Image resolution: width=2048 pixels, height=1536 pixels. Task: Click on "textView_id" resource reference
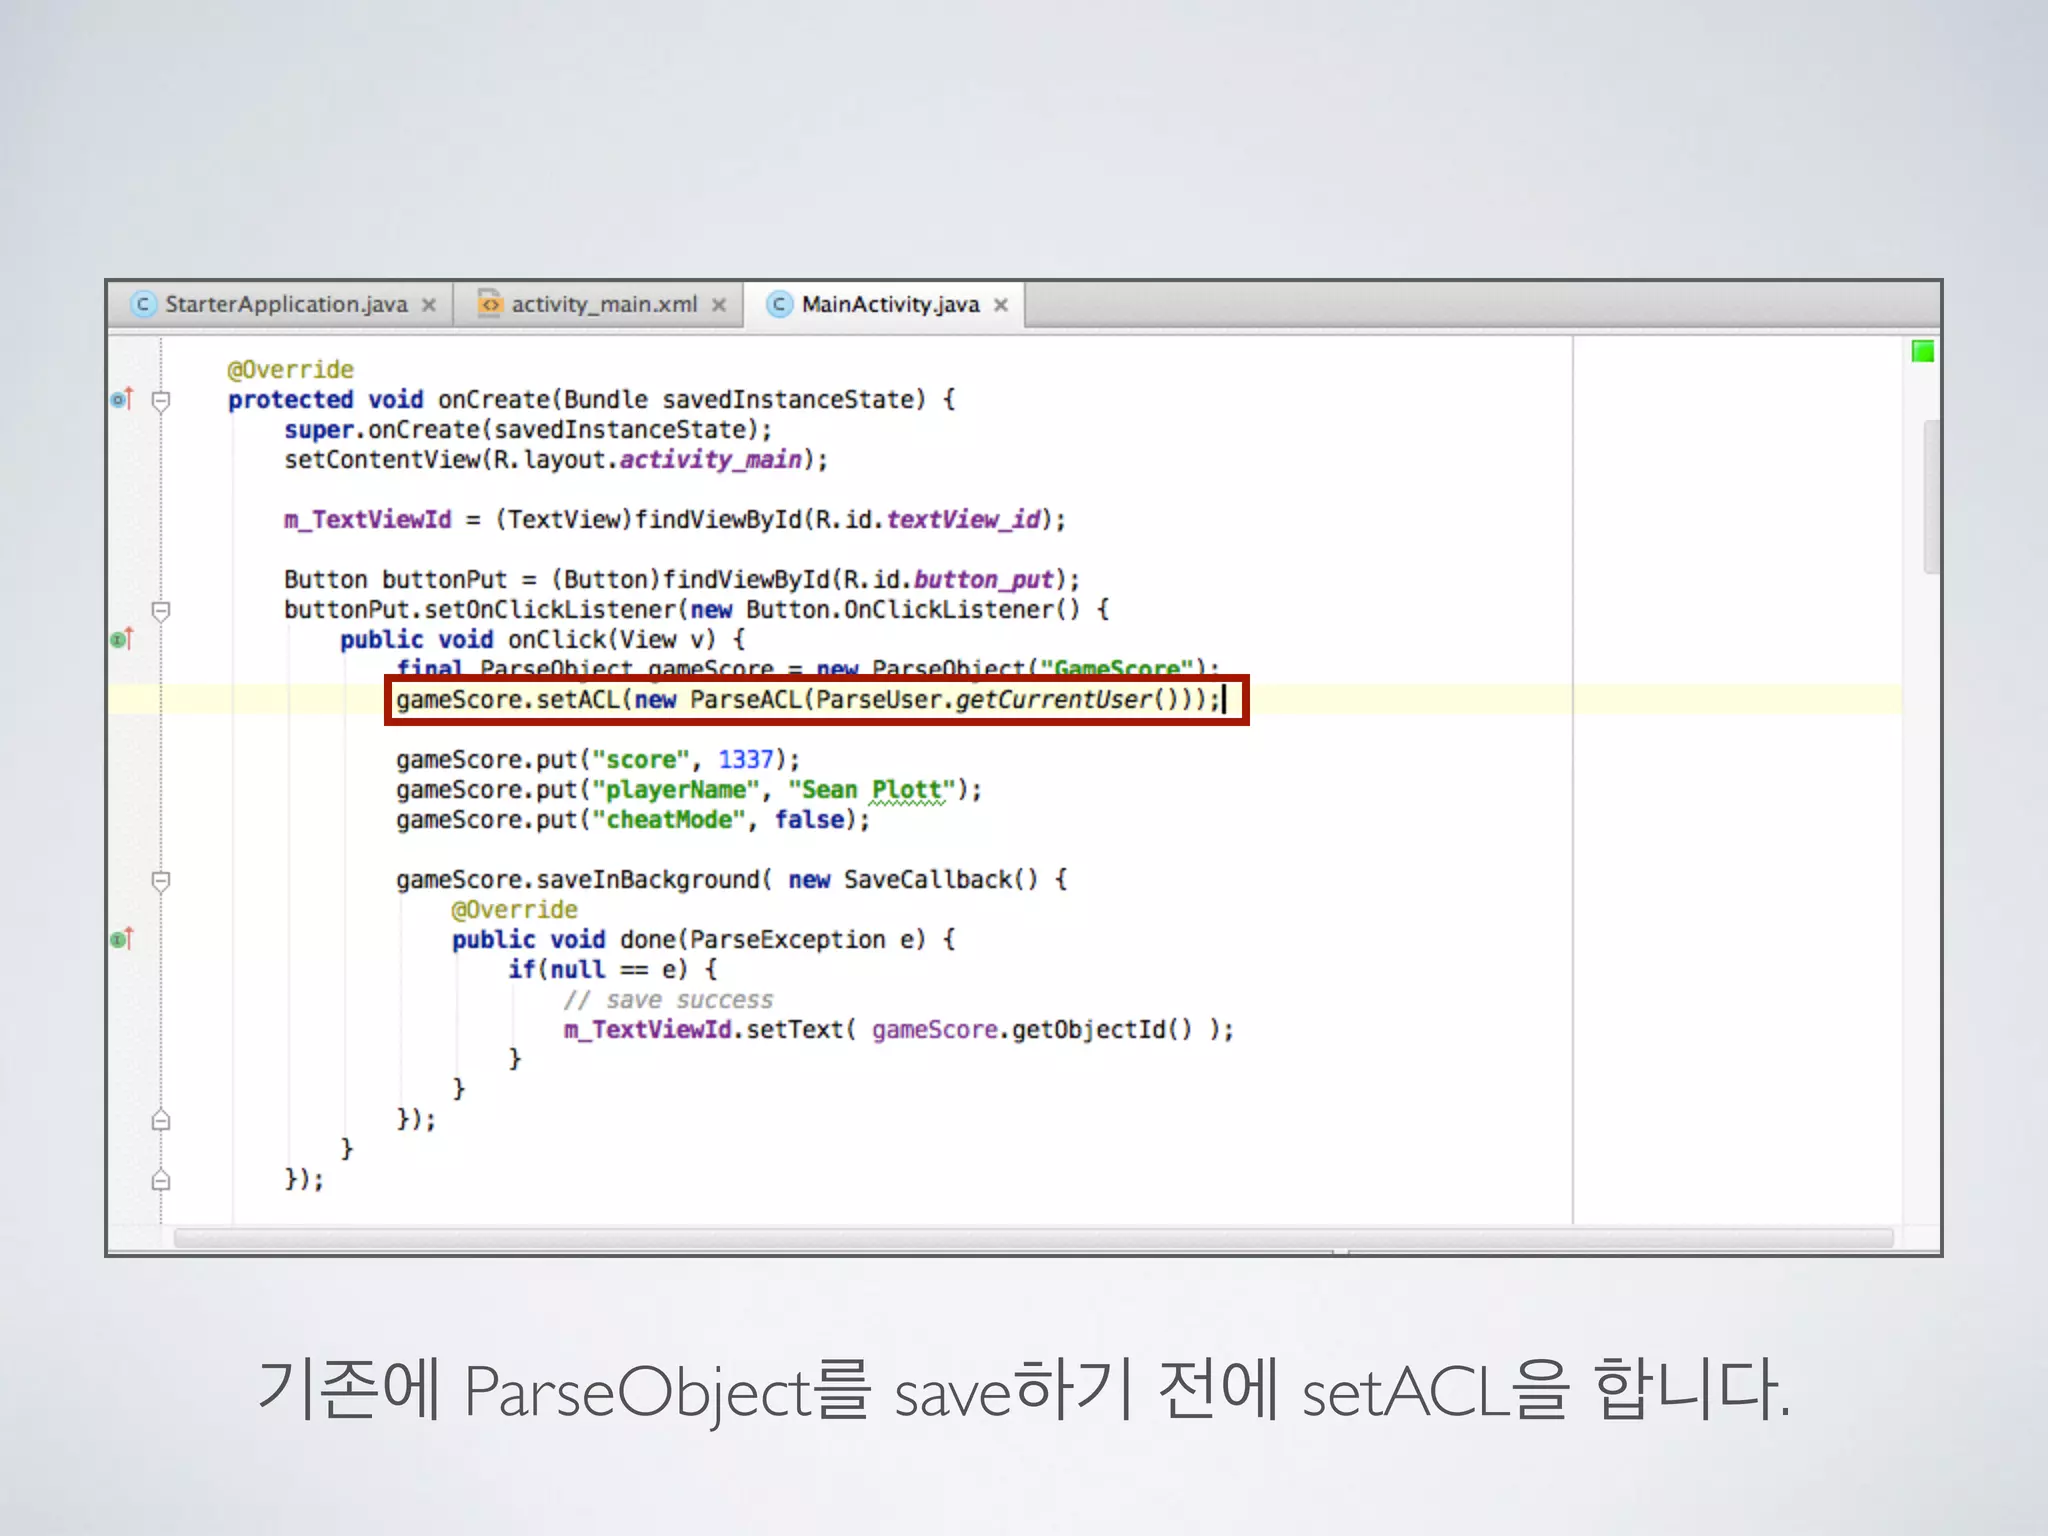point(963,520)
